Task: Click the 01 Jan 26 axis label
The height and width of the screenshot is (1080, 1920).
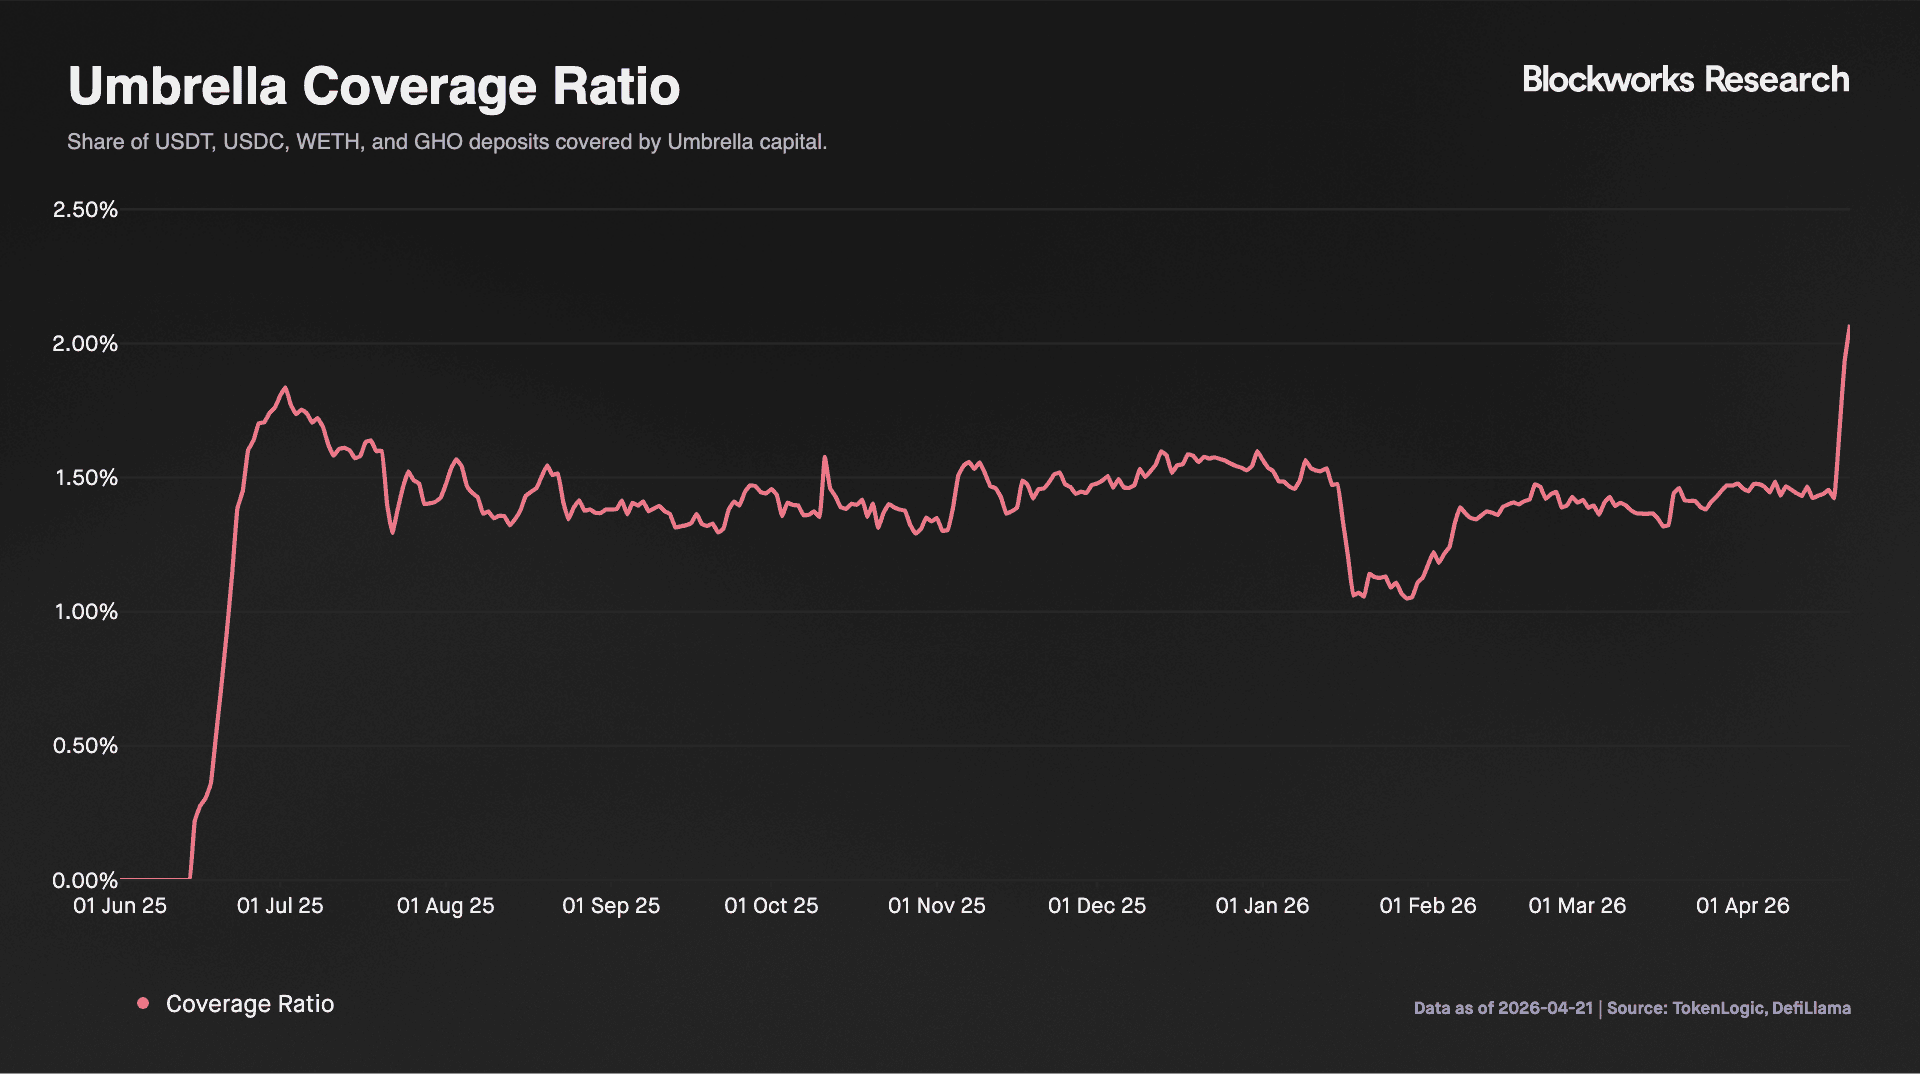Action: coord(1262,906)
